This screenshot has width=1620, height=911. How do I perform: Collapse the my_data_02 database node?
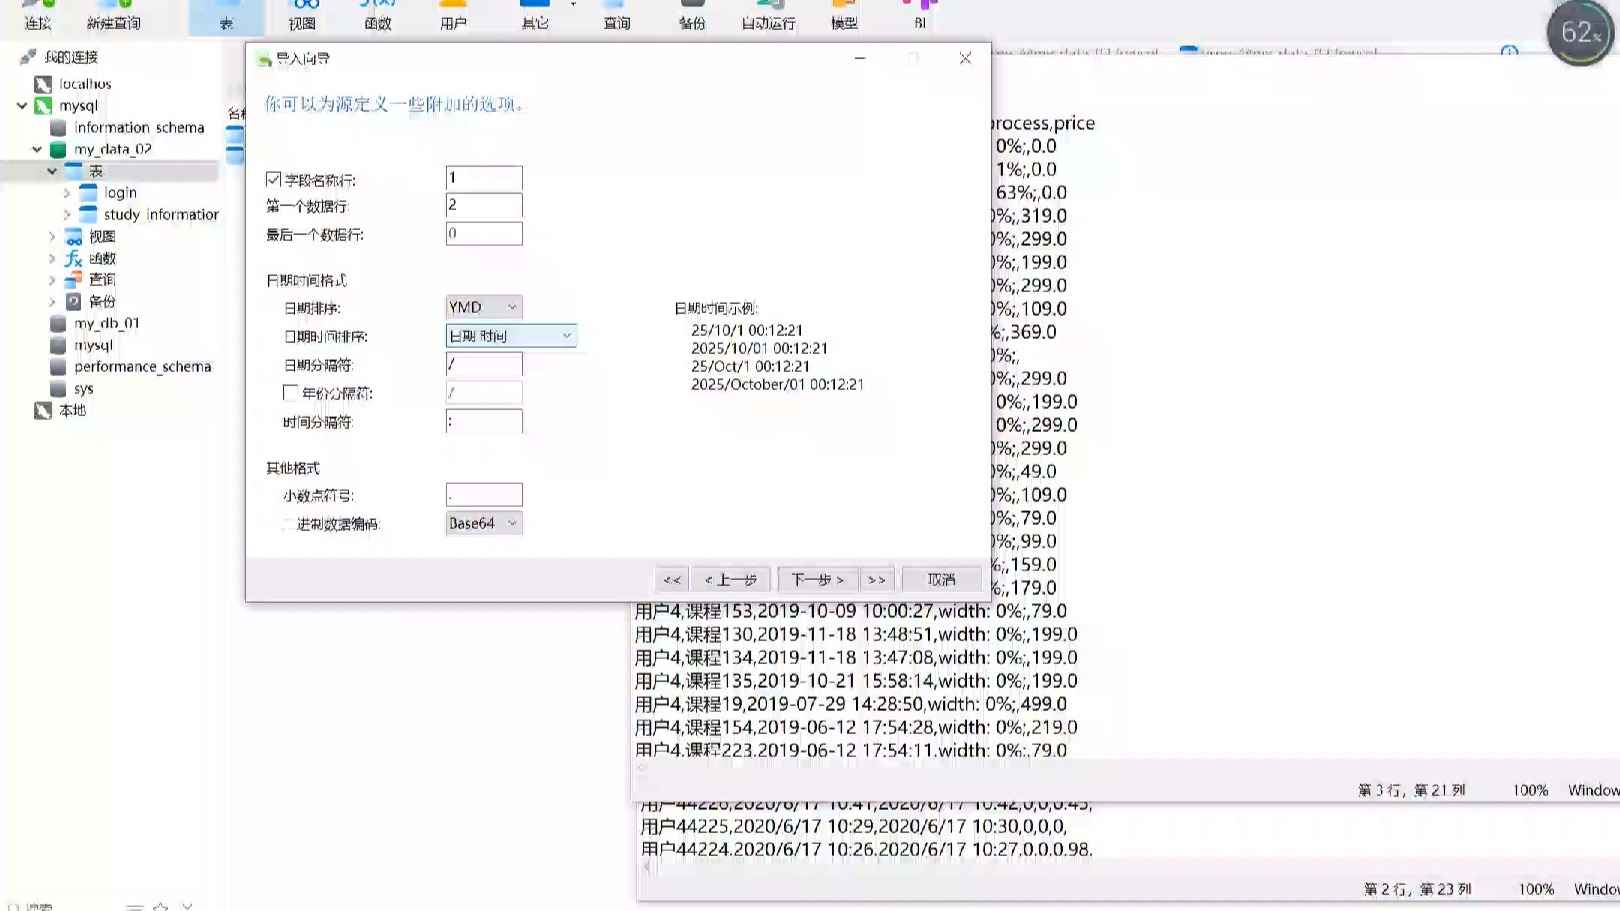(x=37, y=150)
